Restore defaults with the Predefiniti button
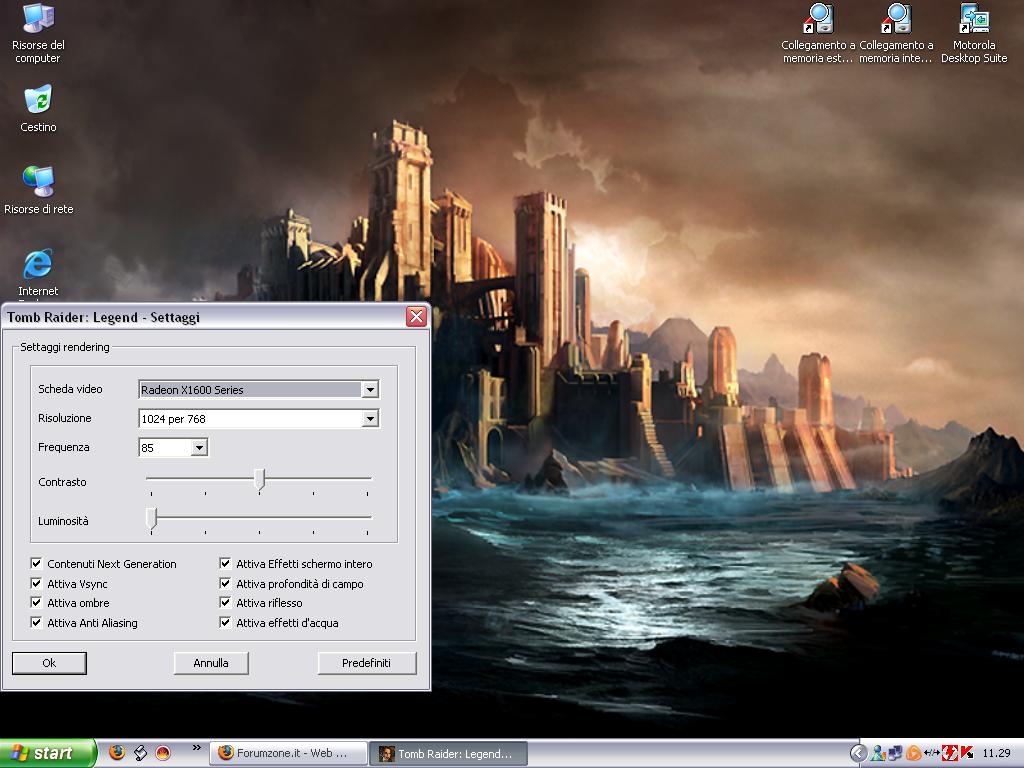This screenshot has width=1024, height=768. [366, 663]
